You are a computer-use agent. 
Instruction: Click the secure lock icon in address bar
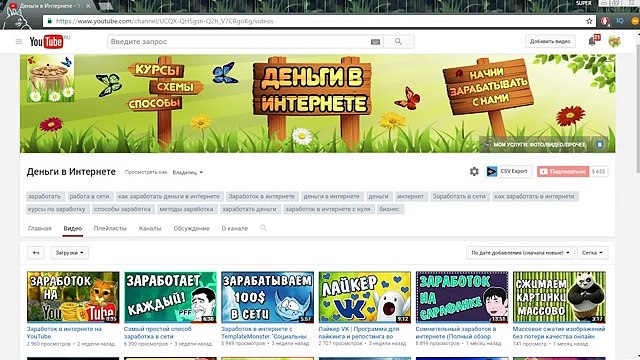[50, 21]
